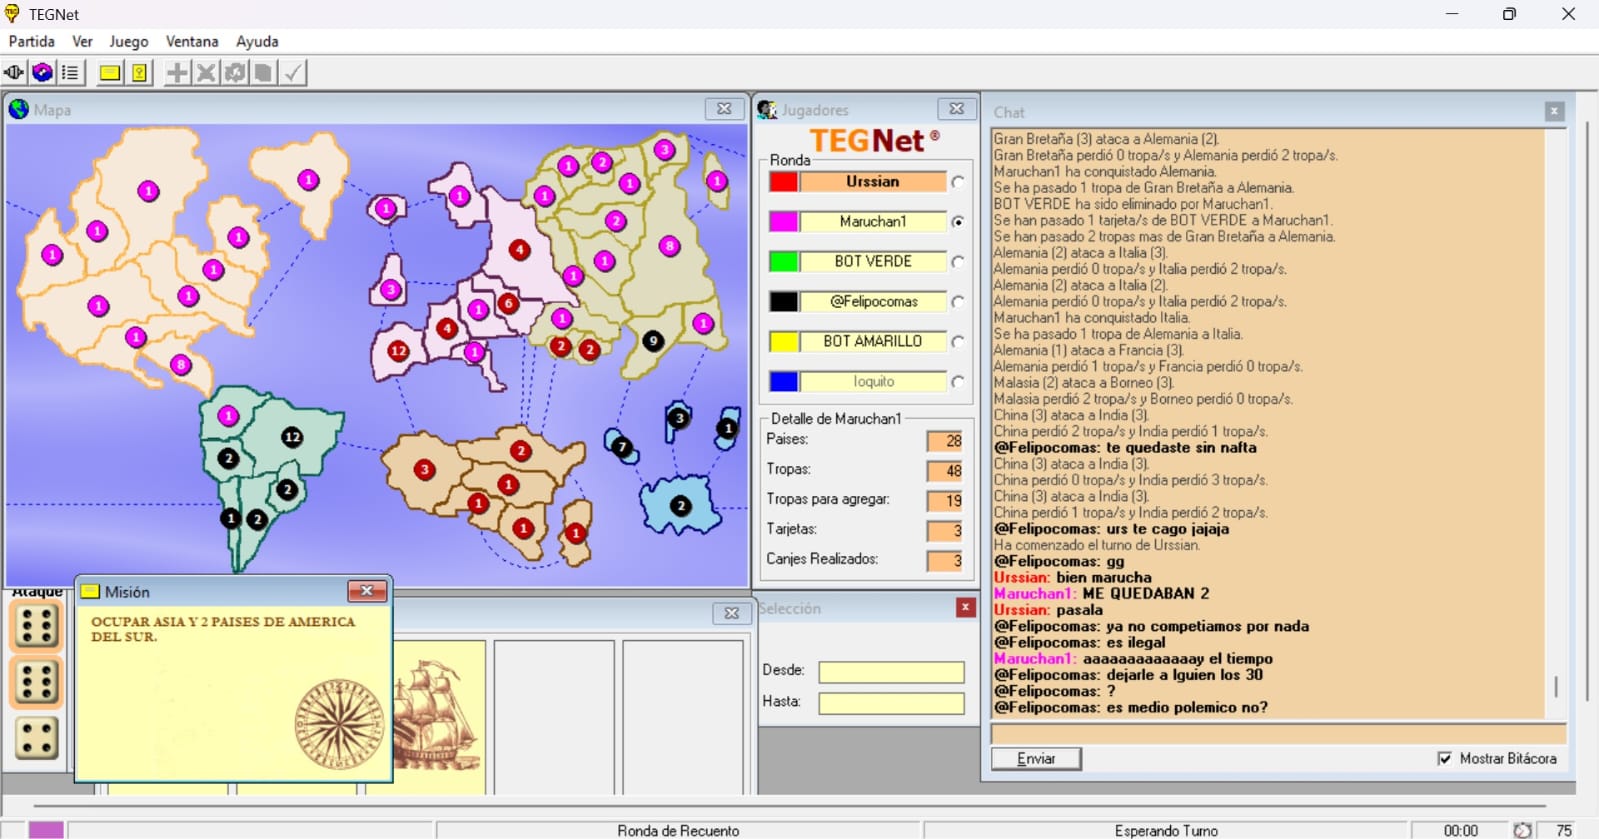
Task: Click the connect plug toolbar icon
Action: 14,72
